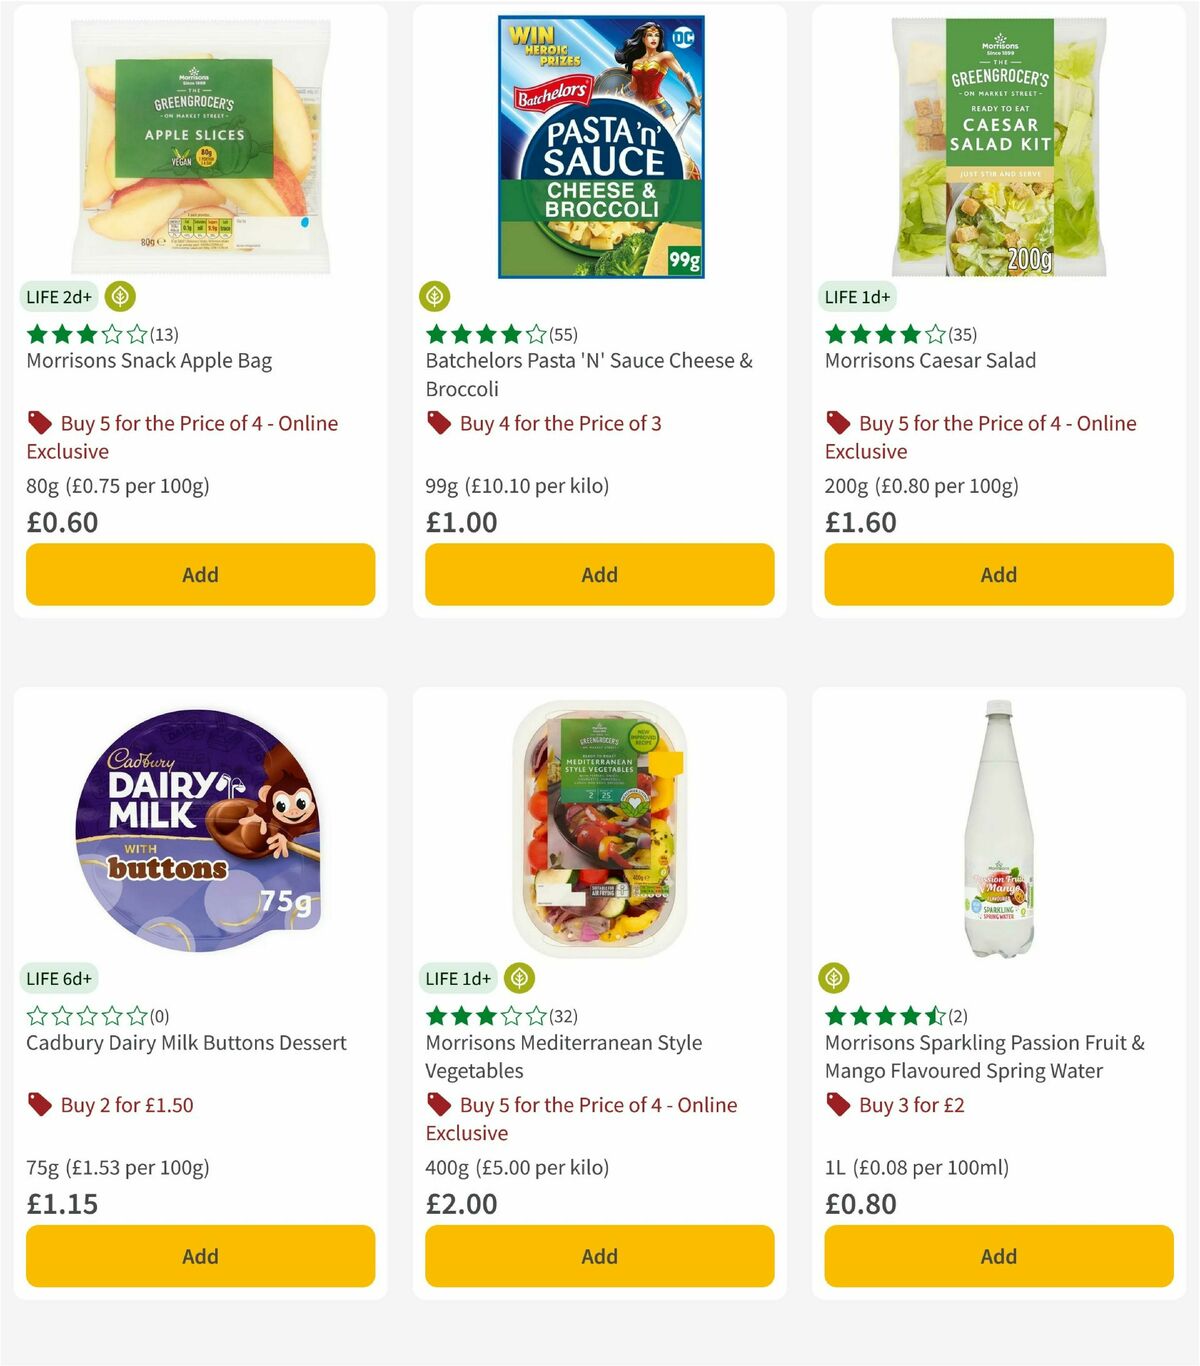The height and width of the screenshot is (1366, 1200).
Task: Click the tag icon beside 'Buy 4 for the Price of 3'
Action: click(x=438, y=423)
